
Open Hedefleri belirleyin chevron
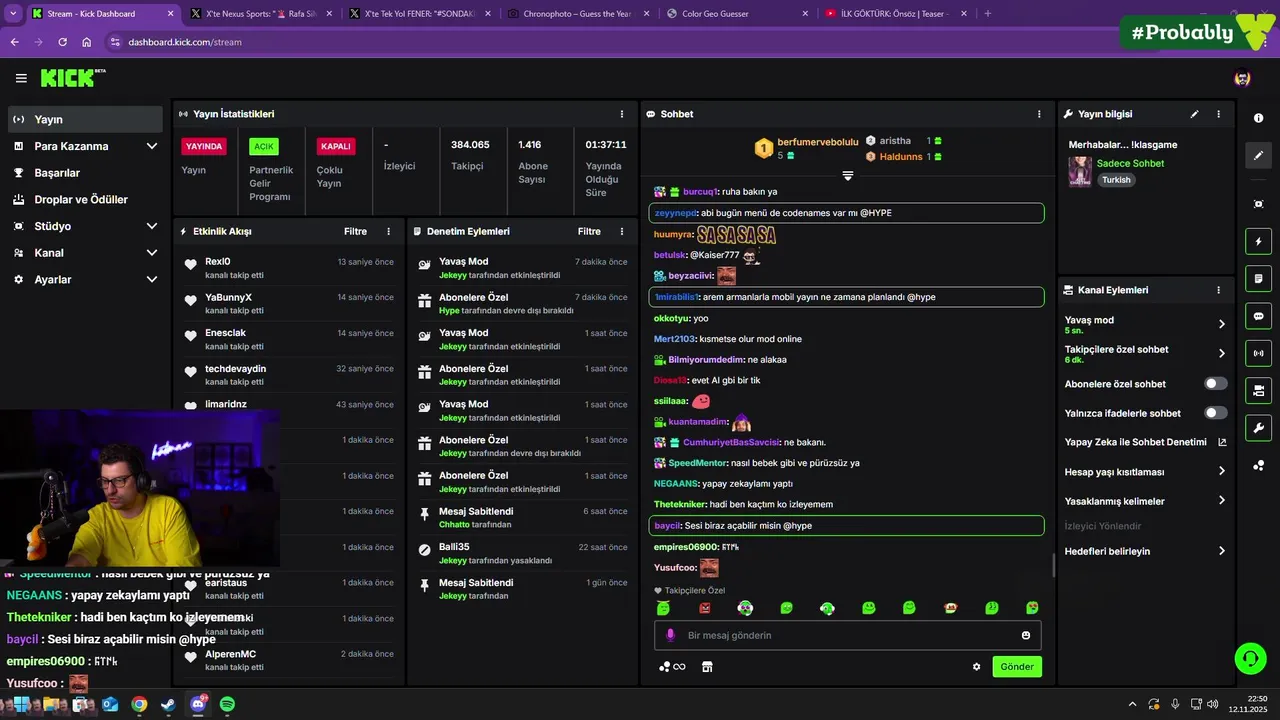[x=1221, y=551]
